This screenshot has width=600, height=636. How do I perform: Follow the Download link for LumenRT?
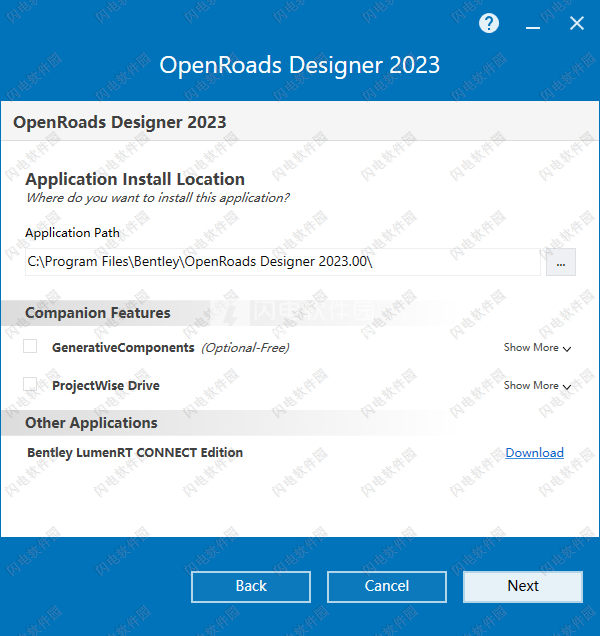click(x=534, y=453)
